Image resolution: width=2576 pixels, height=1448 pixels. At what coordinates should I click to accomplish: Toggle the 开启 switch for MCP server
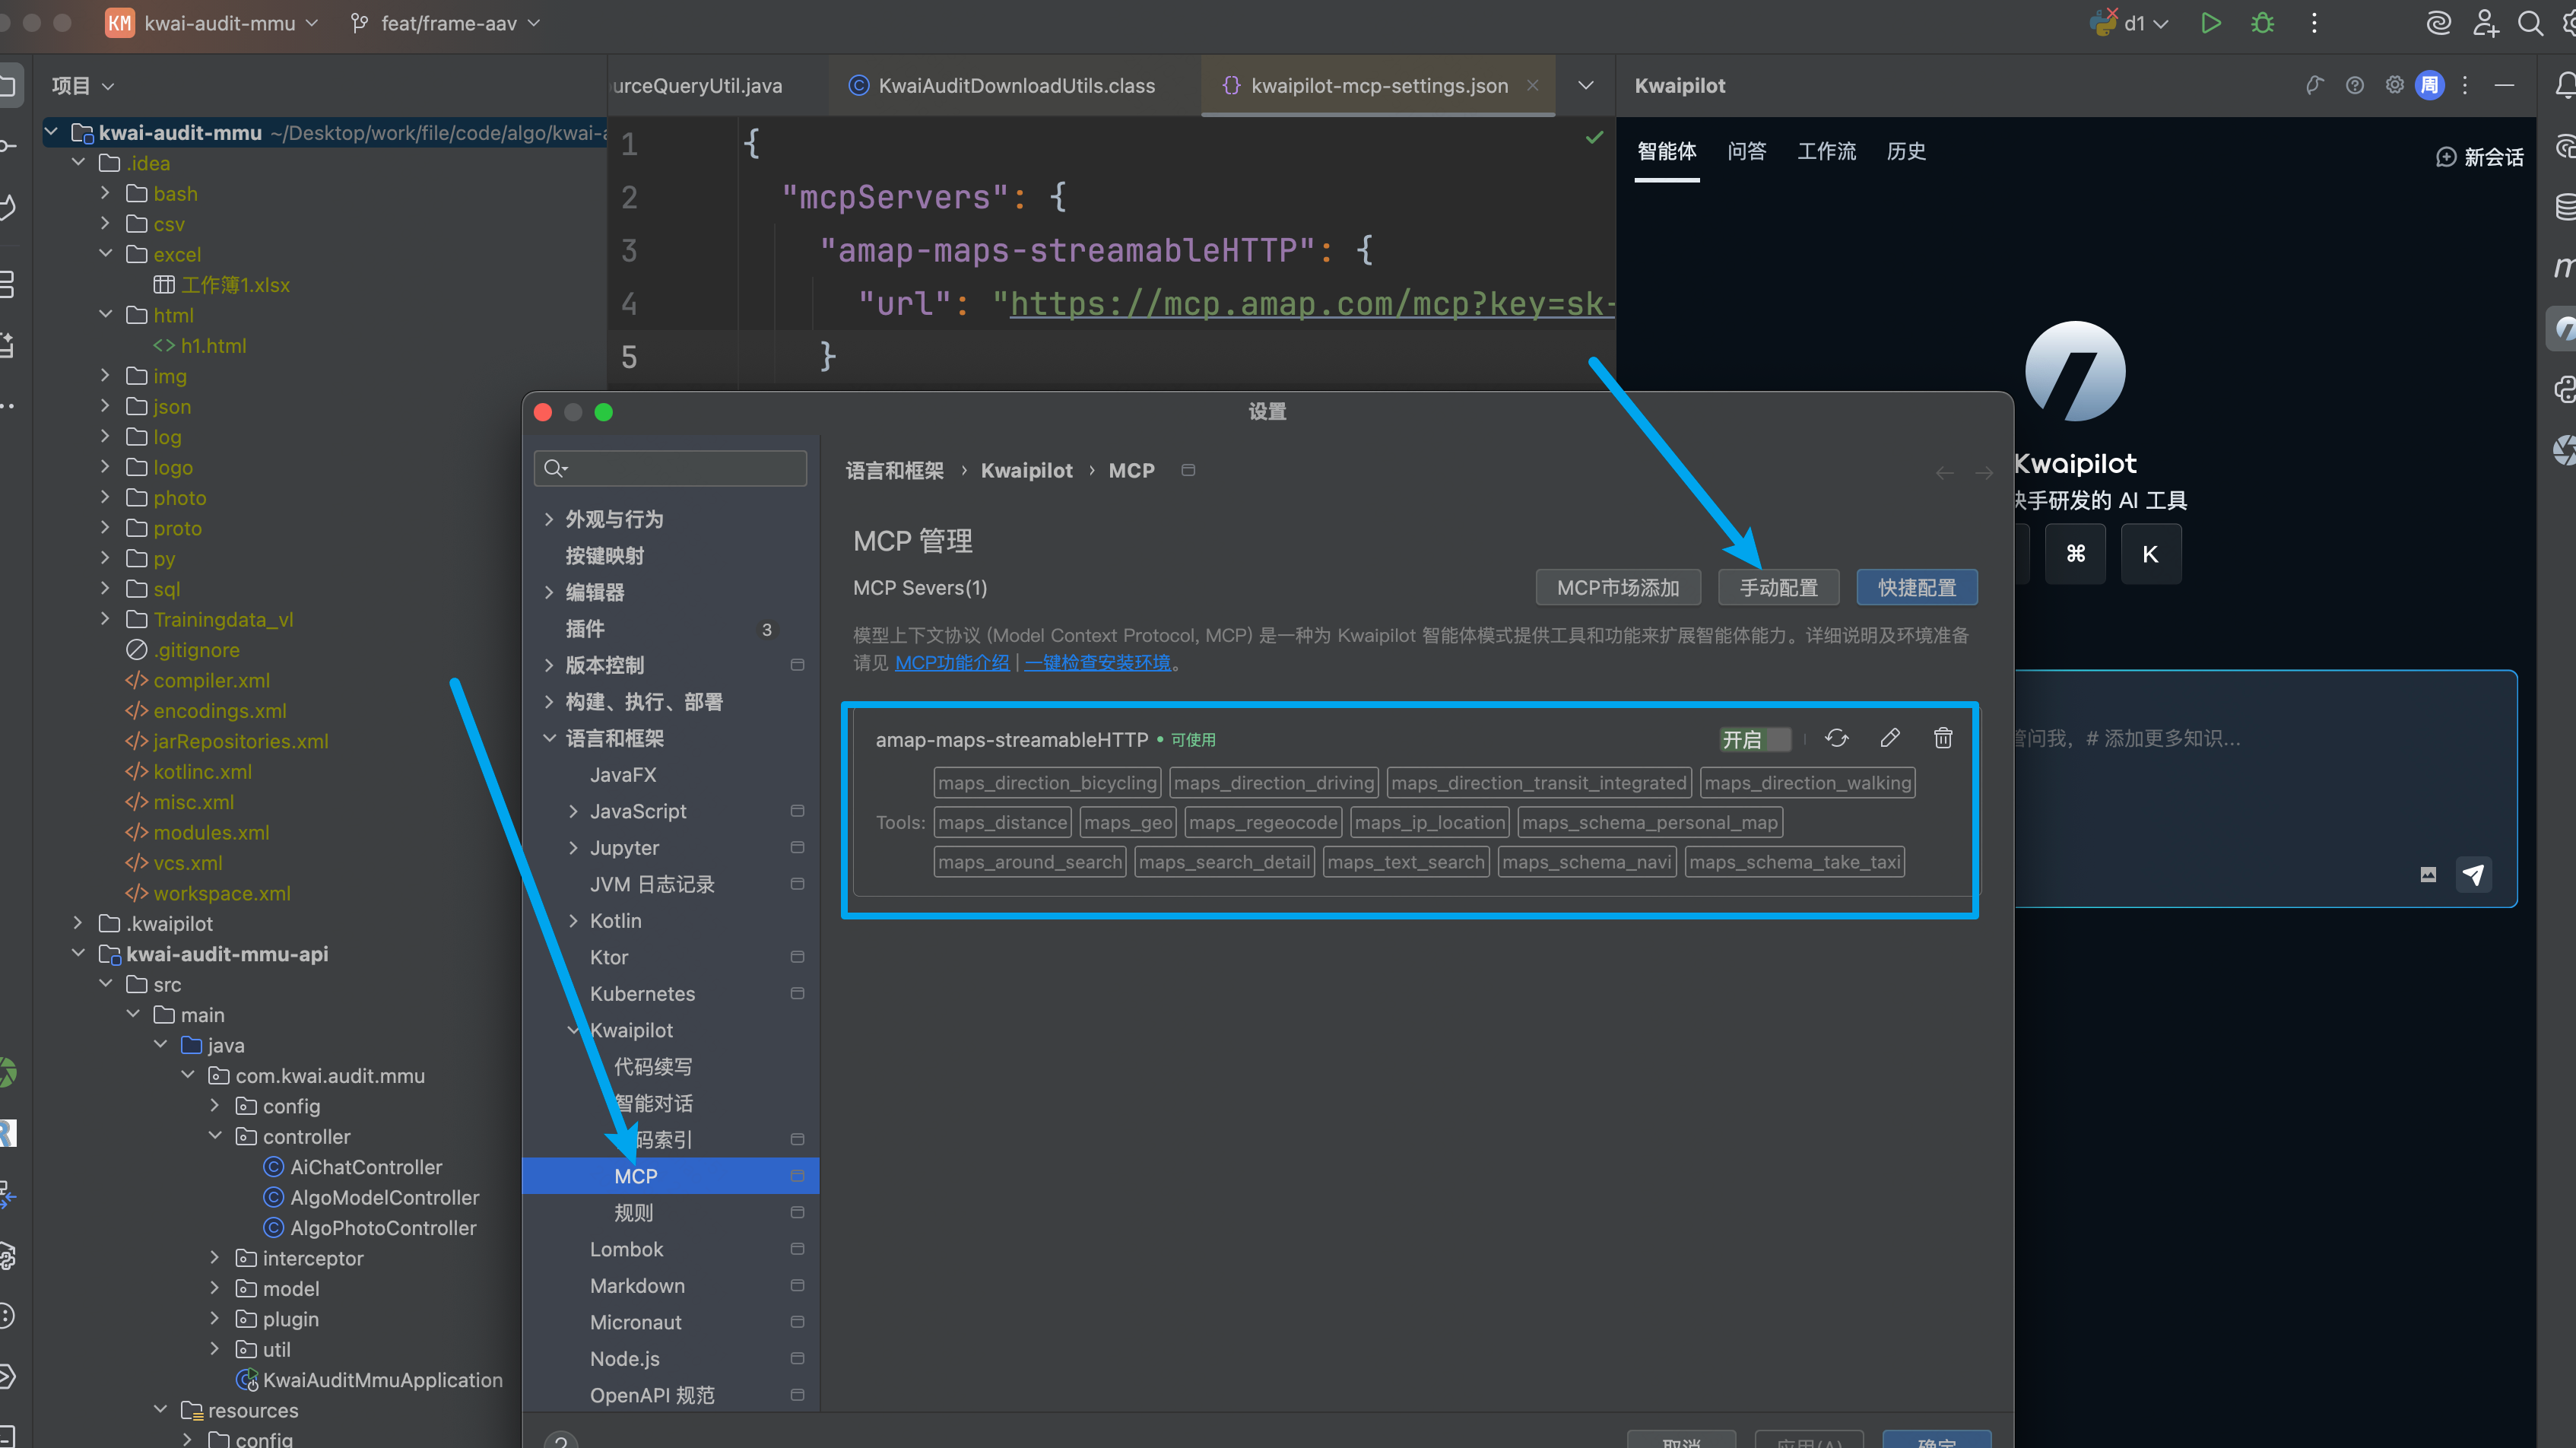(1755, 740)
